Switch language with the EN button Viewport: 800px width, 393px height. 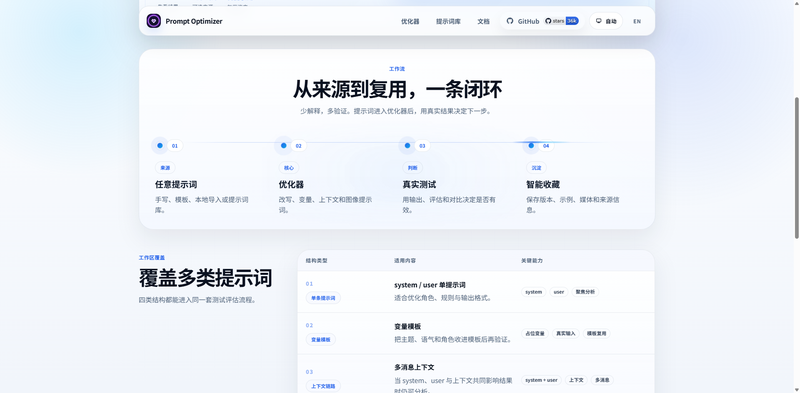pyautogui.click(x=637, y=21)
